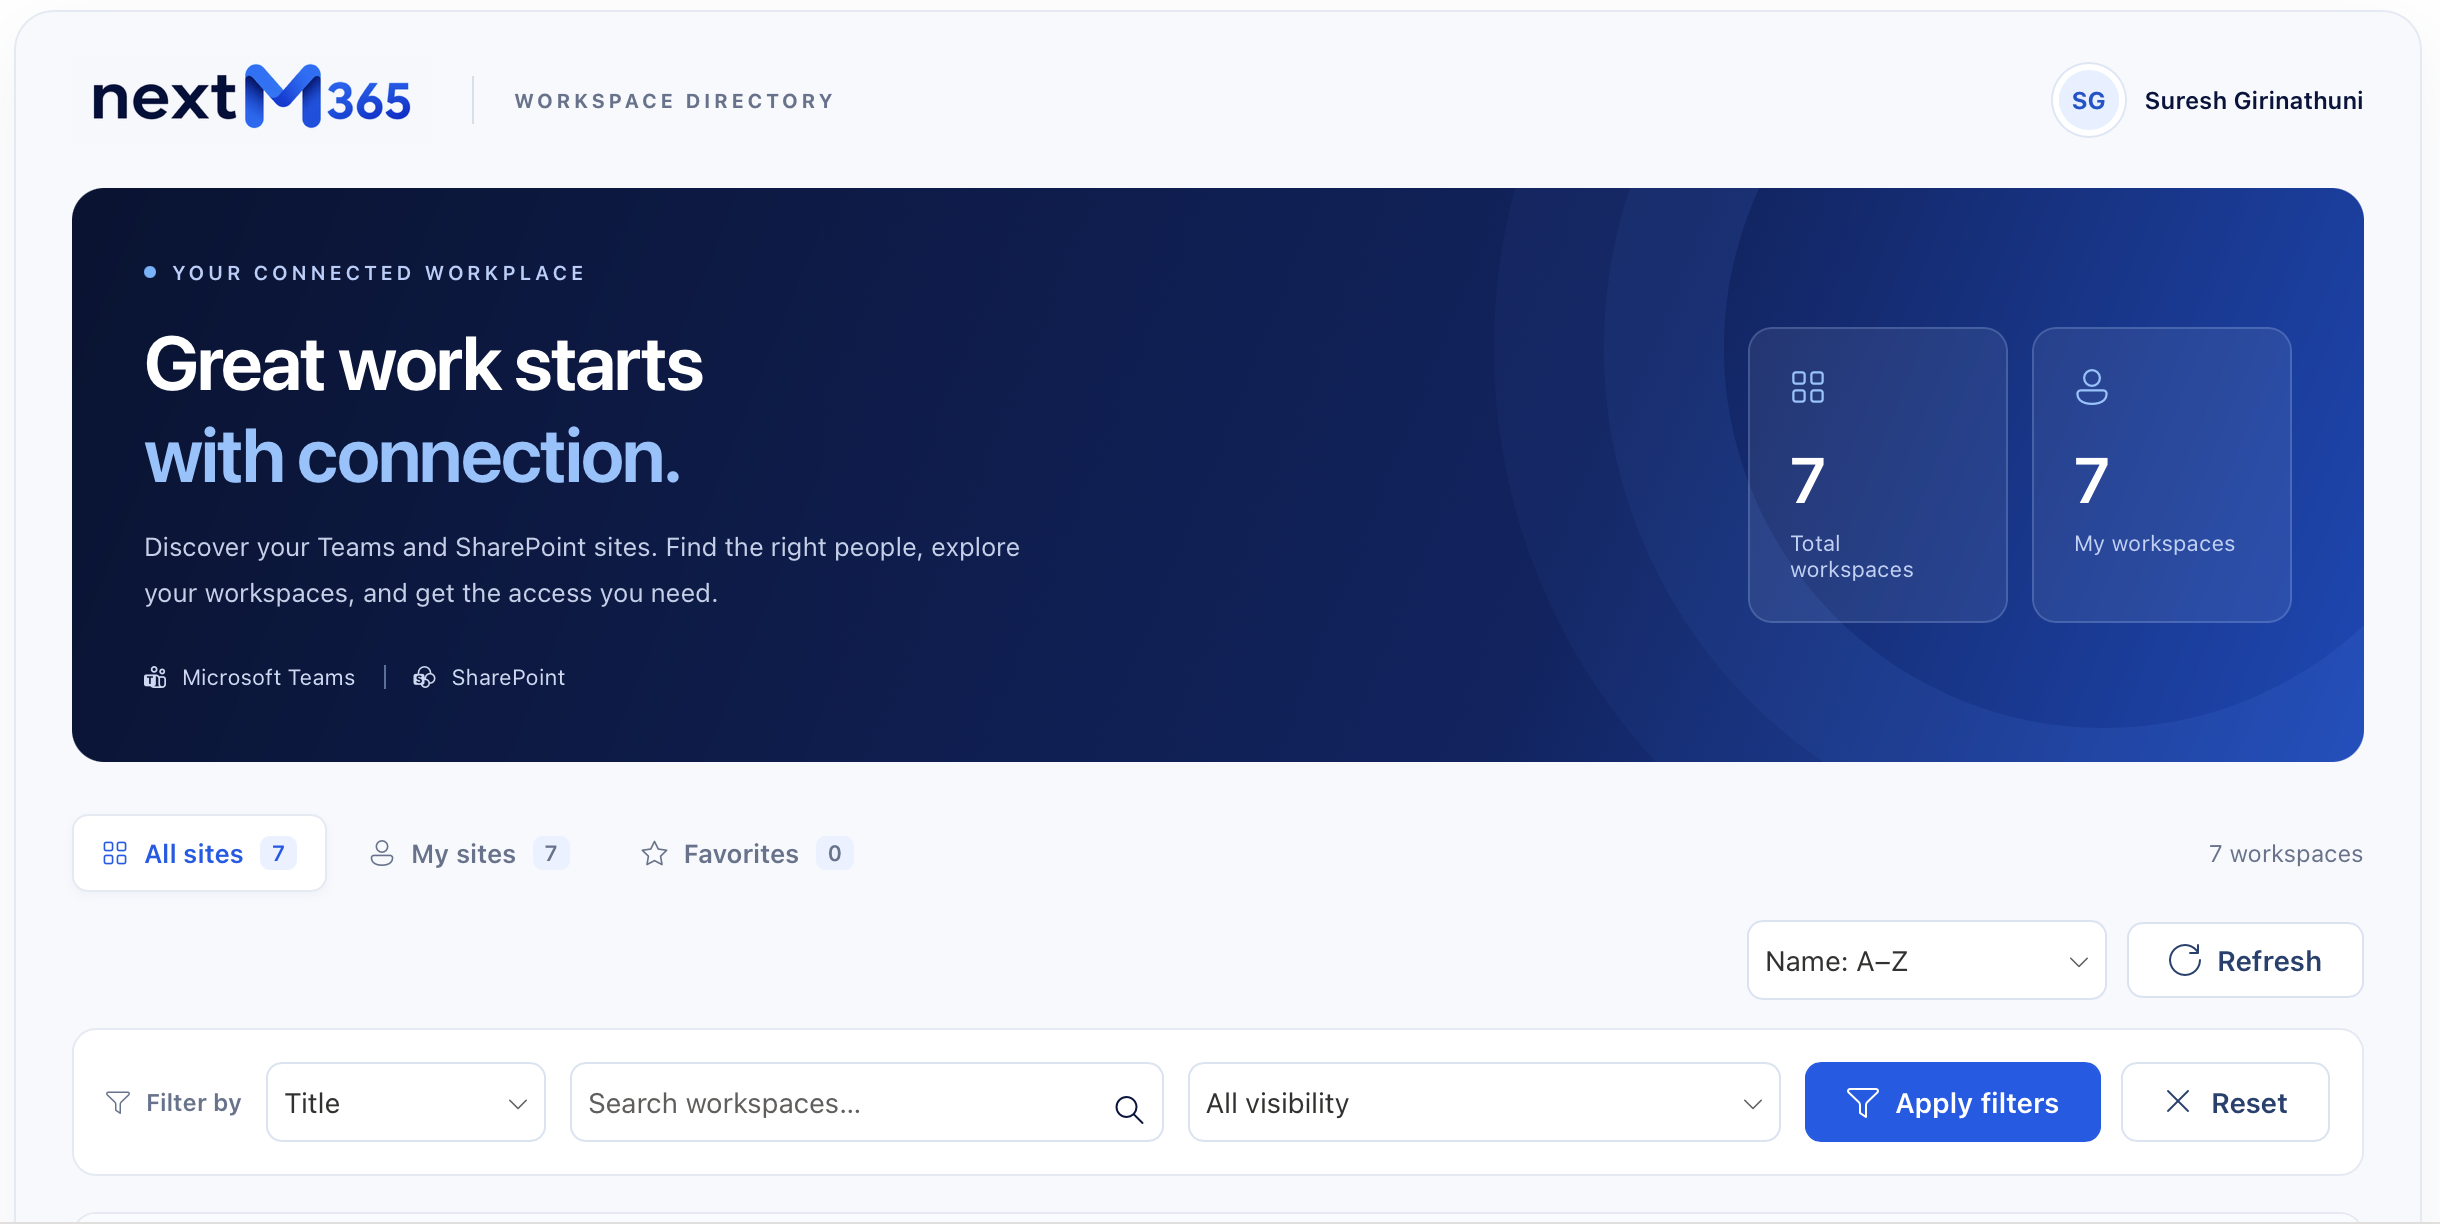Click the grid icon on All sites tab
The height and width of the screenshot is (1224, 2440).
pos(115,853)
